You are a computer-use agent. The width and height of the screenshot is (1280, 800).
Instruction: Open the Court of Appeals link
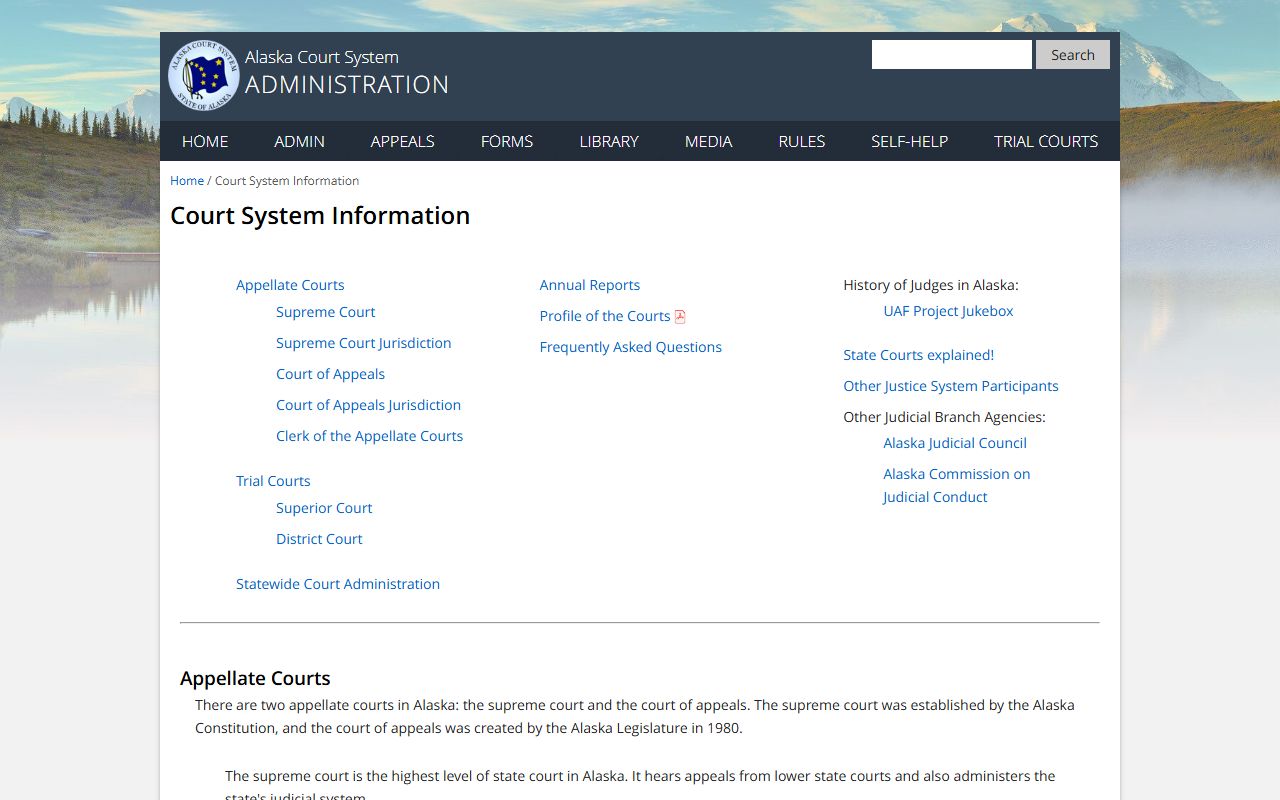331,374
